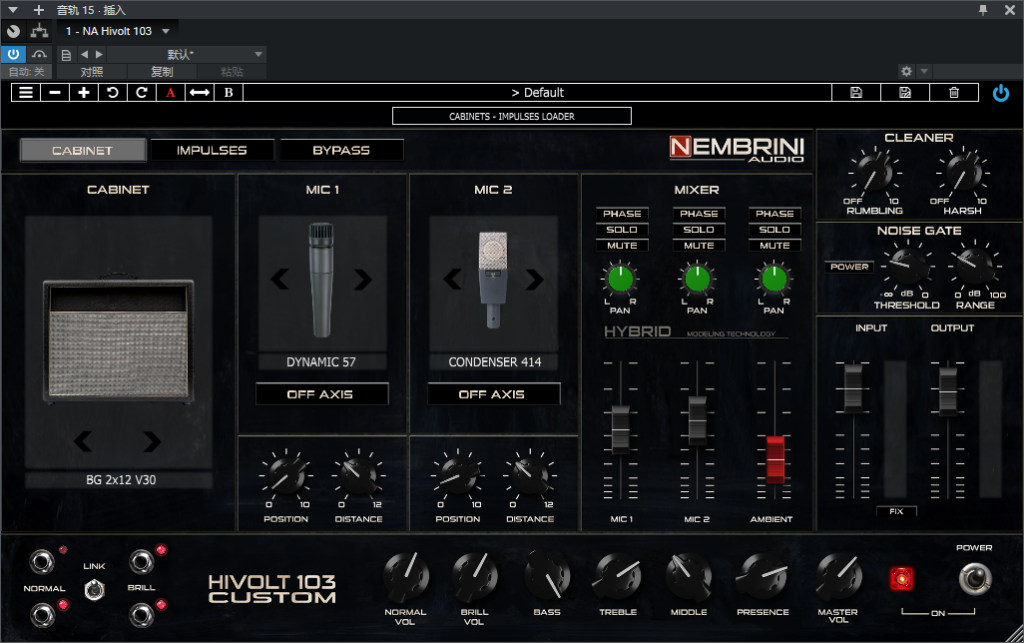Add a new insert with plus icon

[x=39, y=10]
